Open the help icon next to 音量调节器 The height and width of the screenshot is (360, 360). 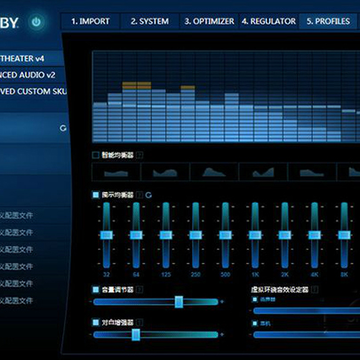tap(140, 290)
